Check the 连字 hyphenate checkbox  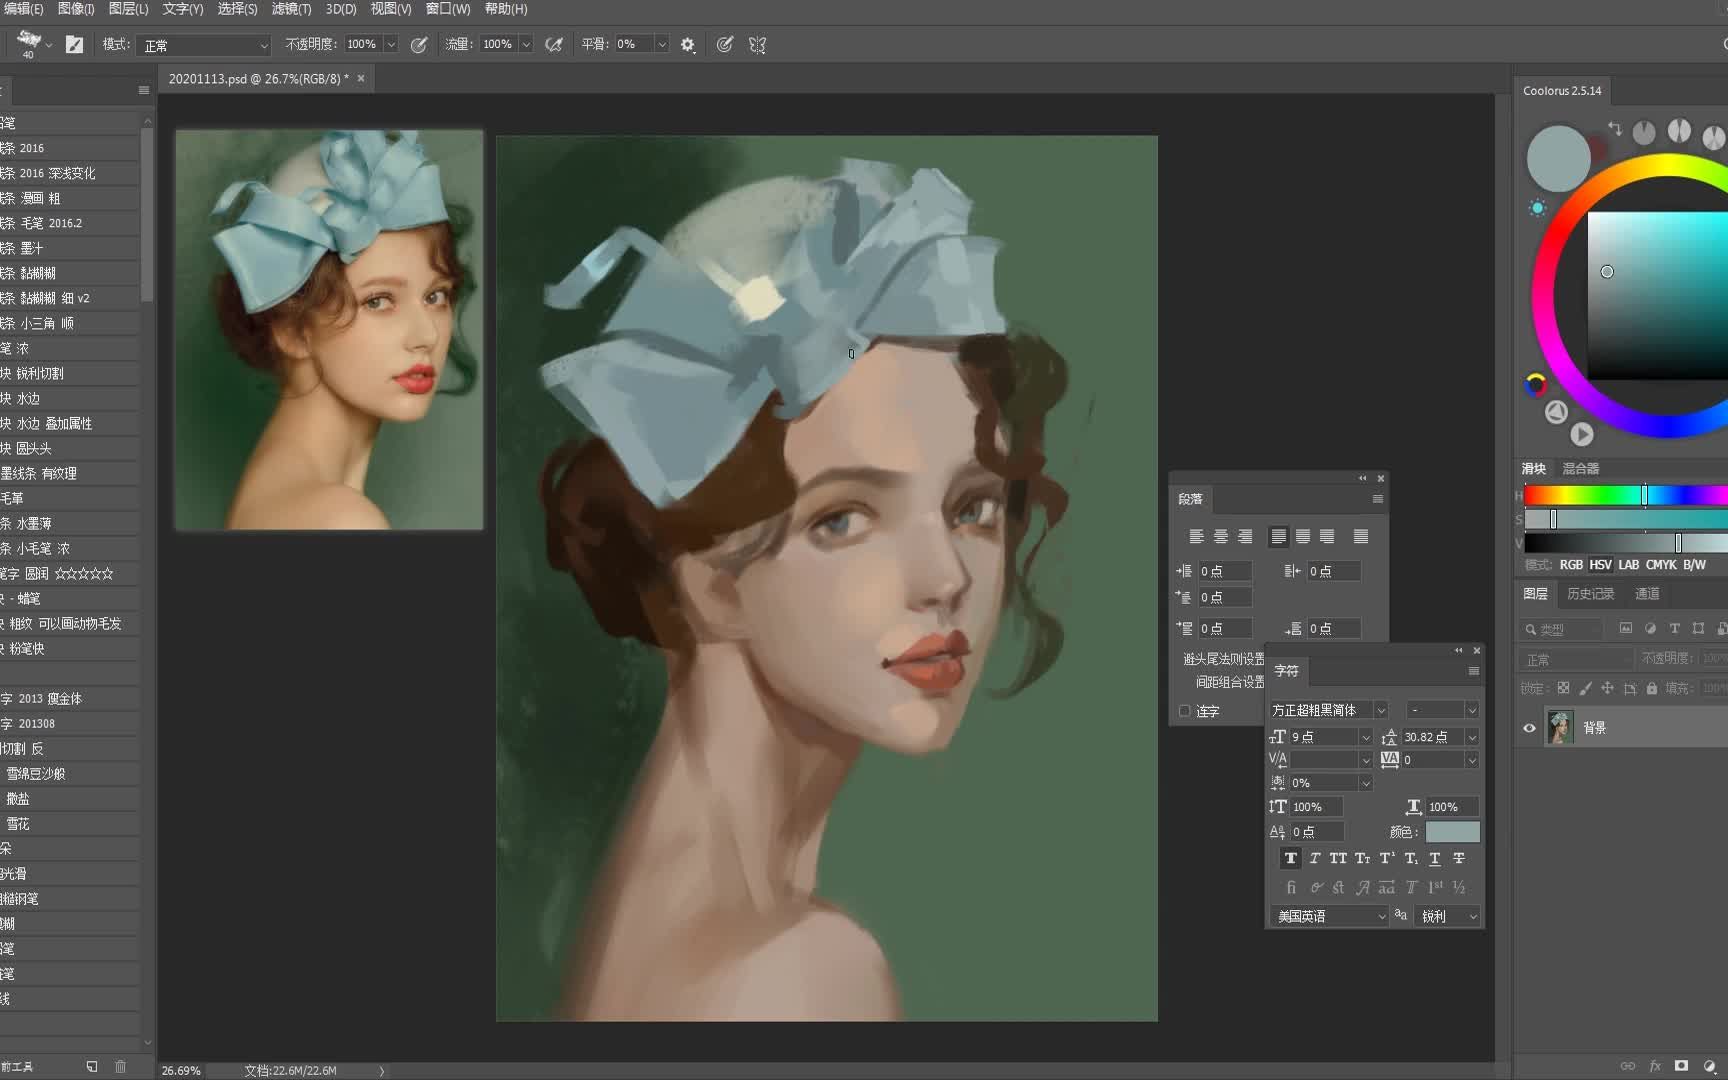click(x=1184, y=711)
